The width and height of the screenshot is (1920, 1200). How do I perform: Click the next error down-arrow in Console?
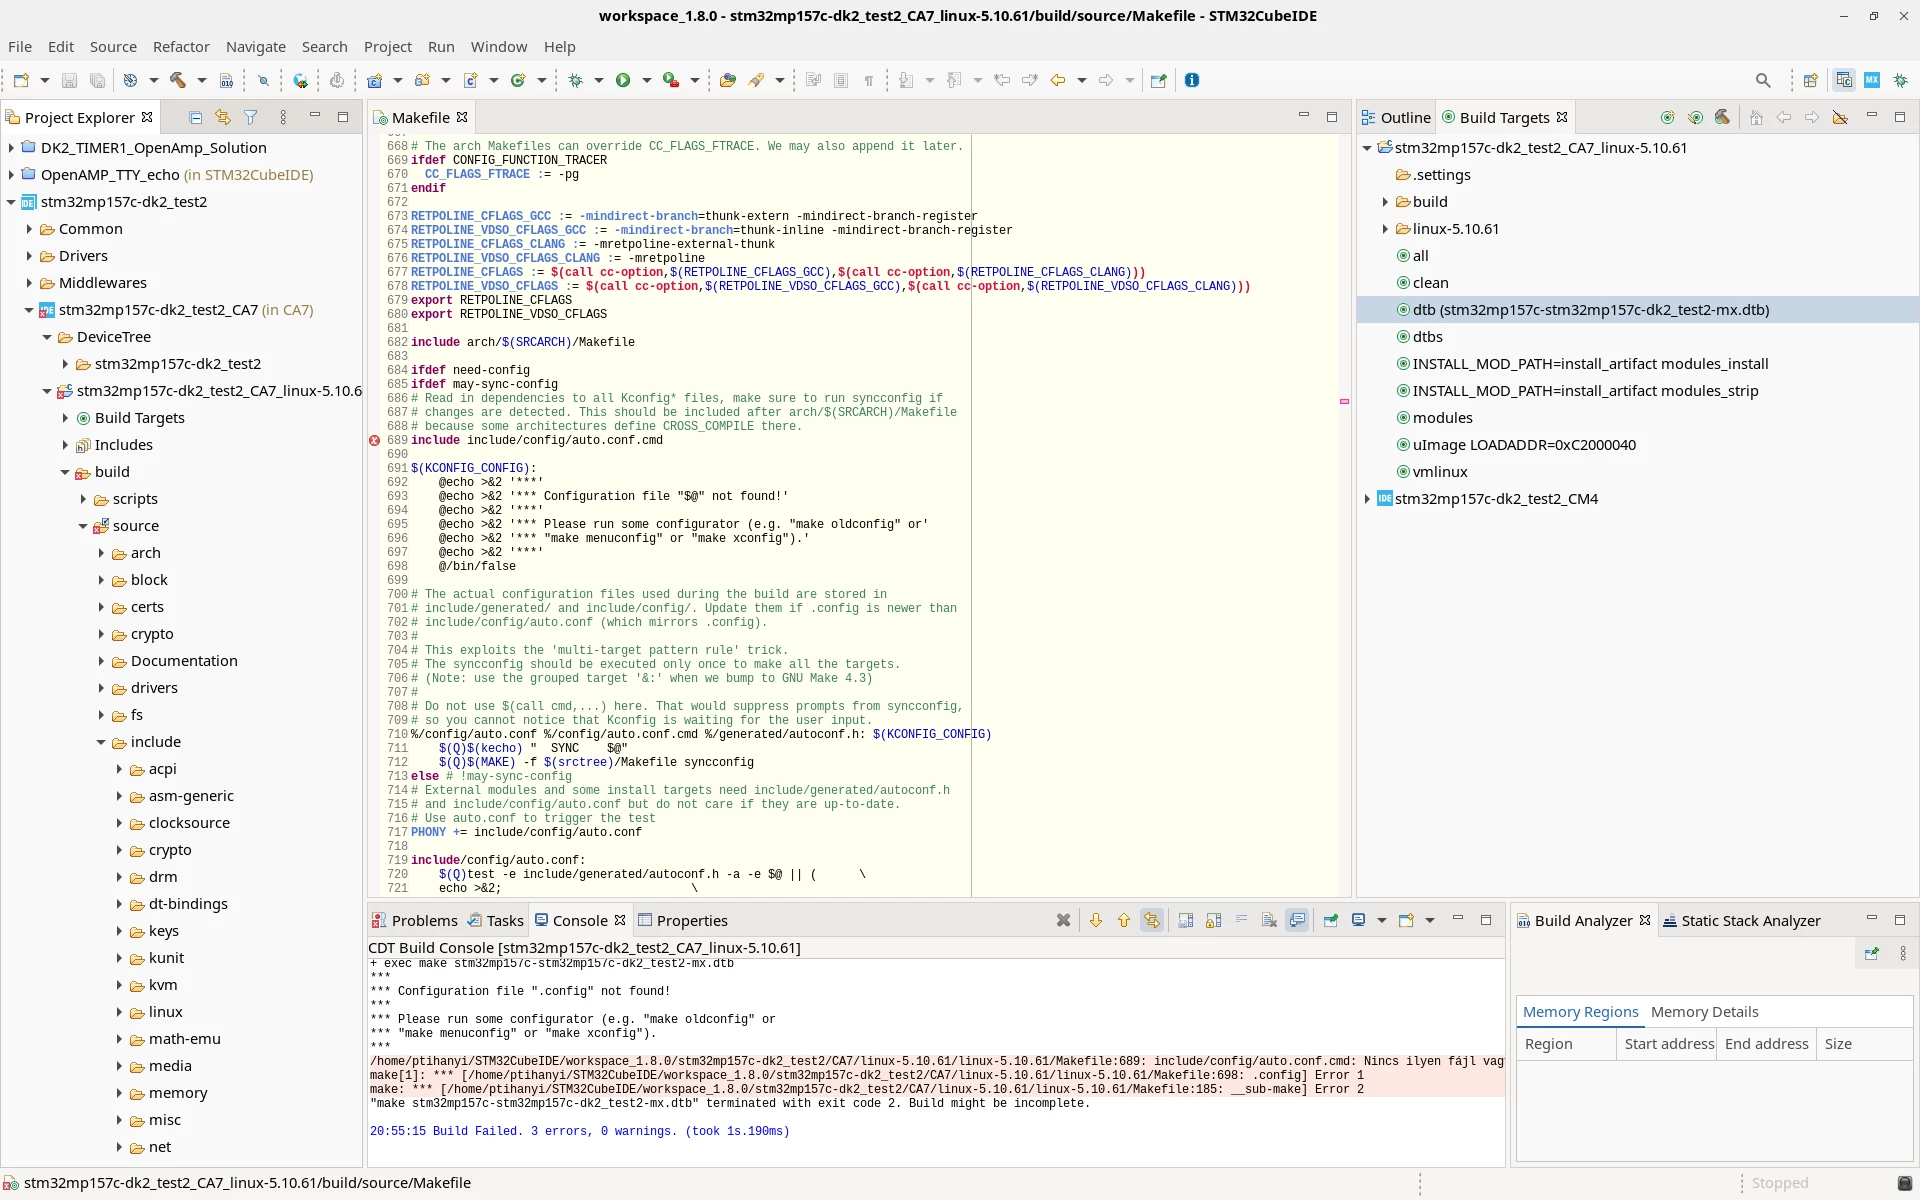(1096, 920)
